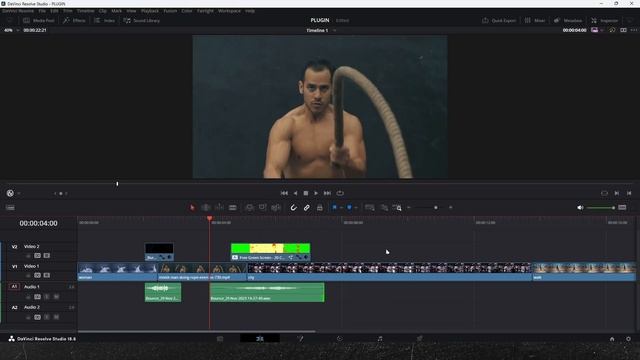Open the Fusion menu
The height and width of the screenshot is (360, 640).
click(x=170, y=11)
